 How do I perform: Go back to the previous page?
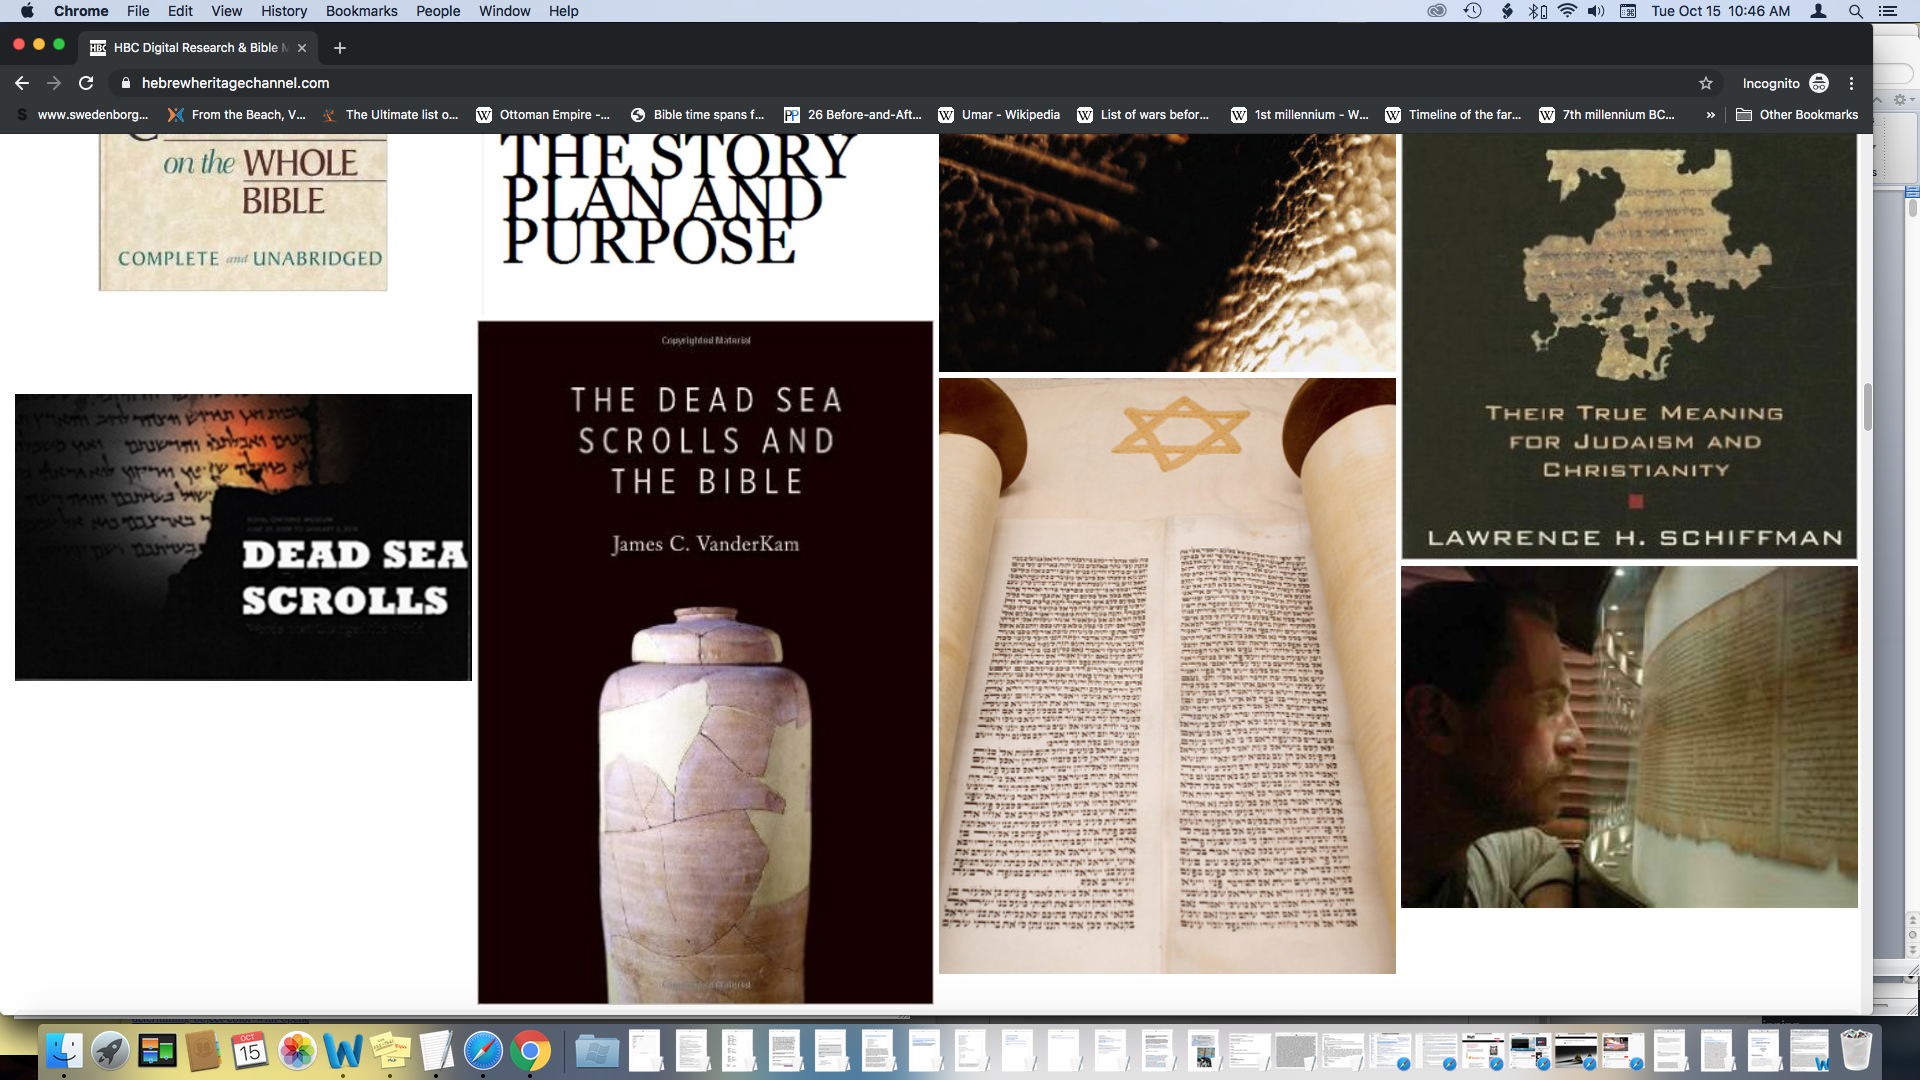[22, 83]
